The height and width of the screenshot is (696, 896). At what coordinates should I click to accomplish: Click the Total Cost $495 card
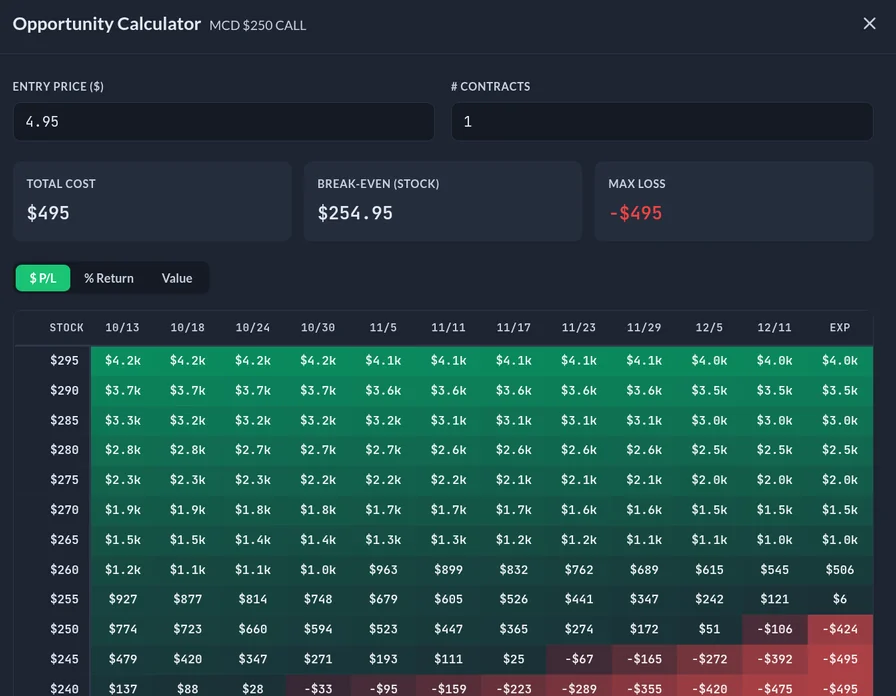coord(152,201)
